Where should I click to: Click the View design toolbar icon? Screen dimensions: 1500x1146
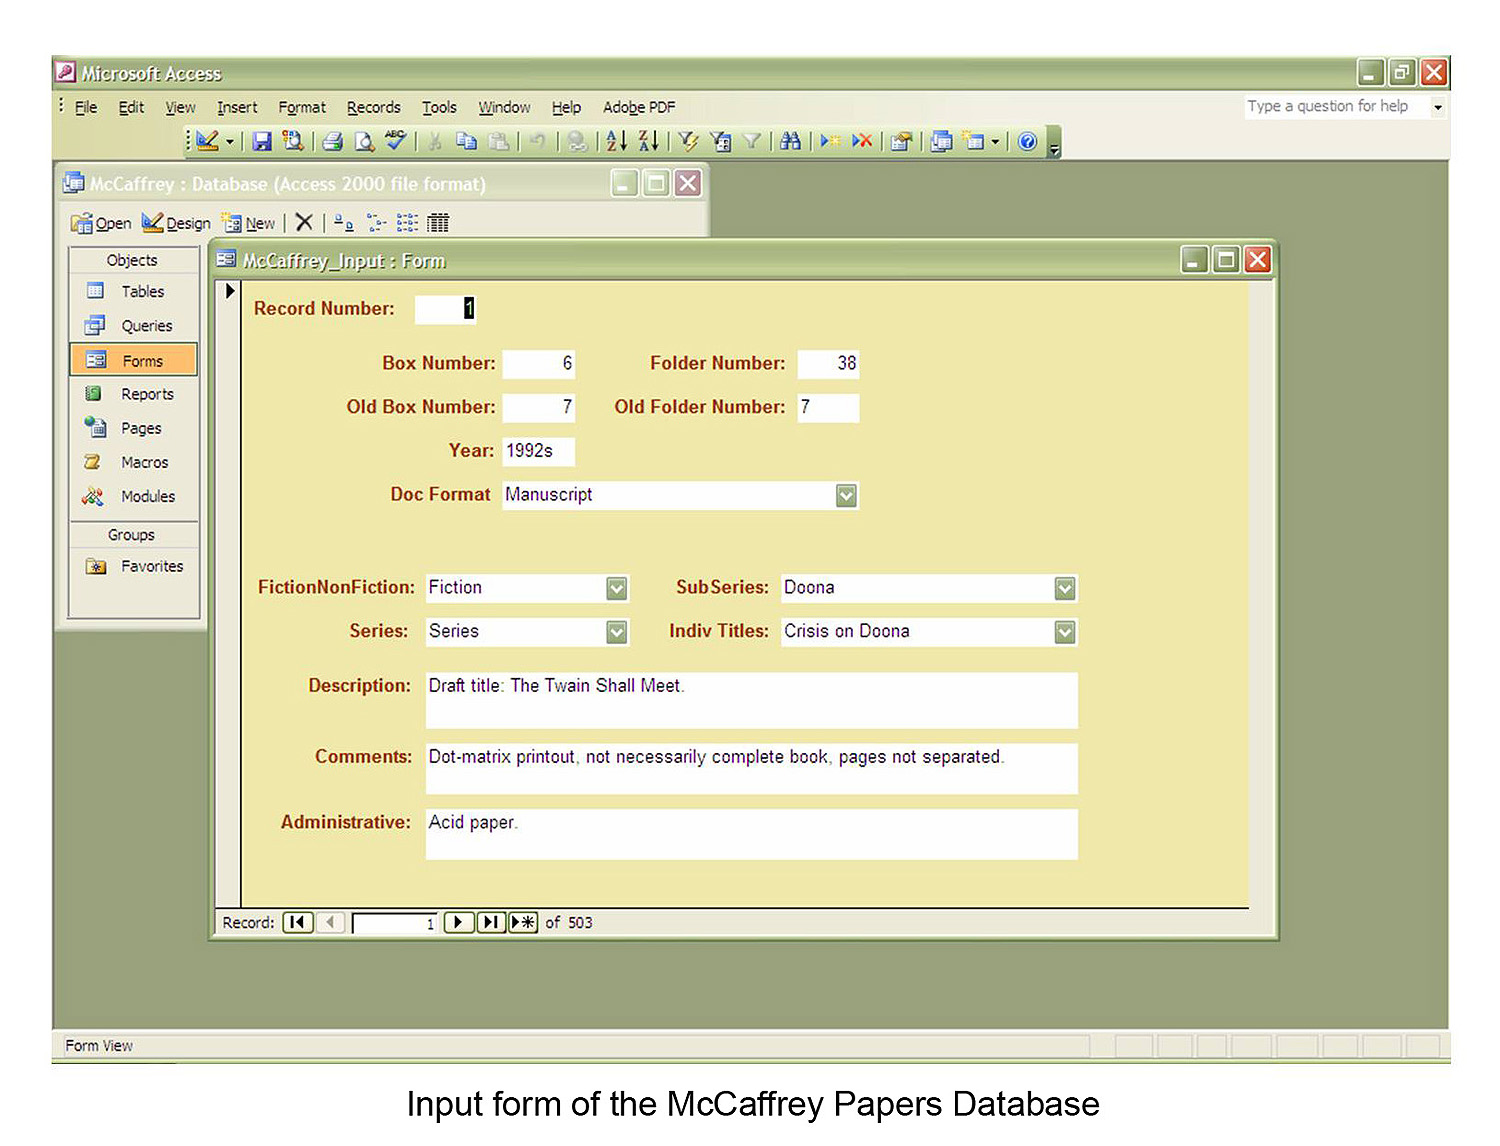[208, 142]
